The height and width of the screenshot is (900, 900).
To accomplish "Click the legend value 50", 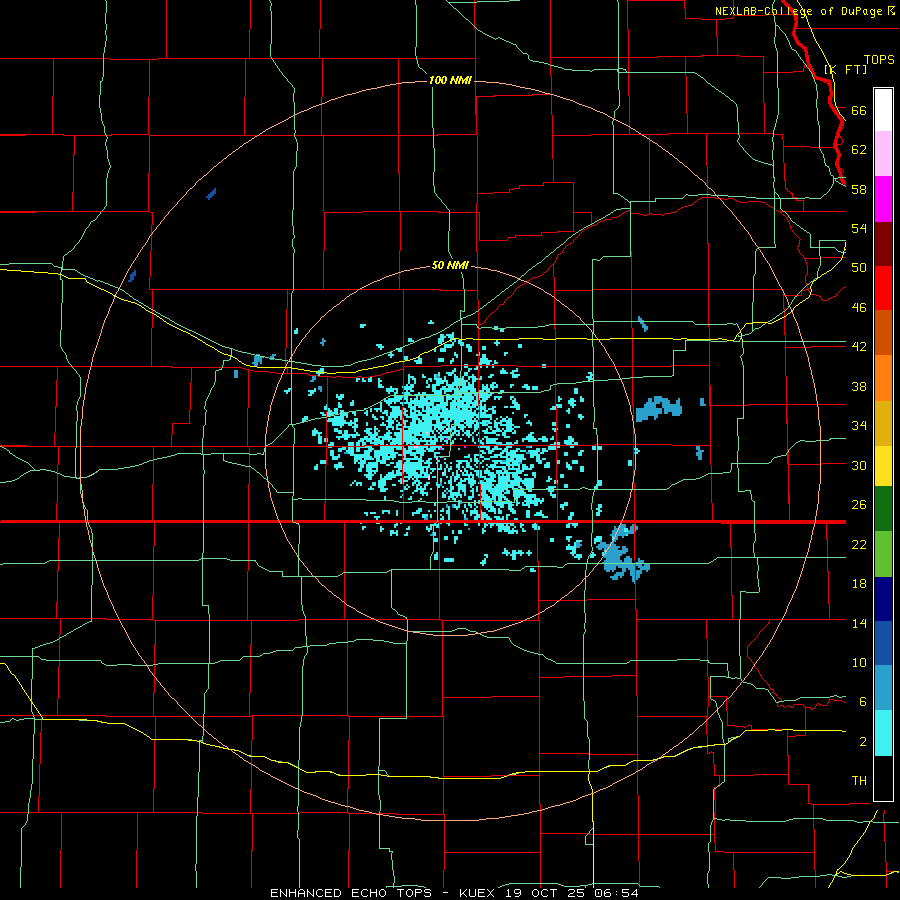I will [859, 267].
